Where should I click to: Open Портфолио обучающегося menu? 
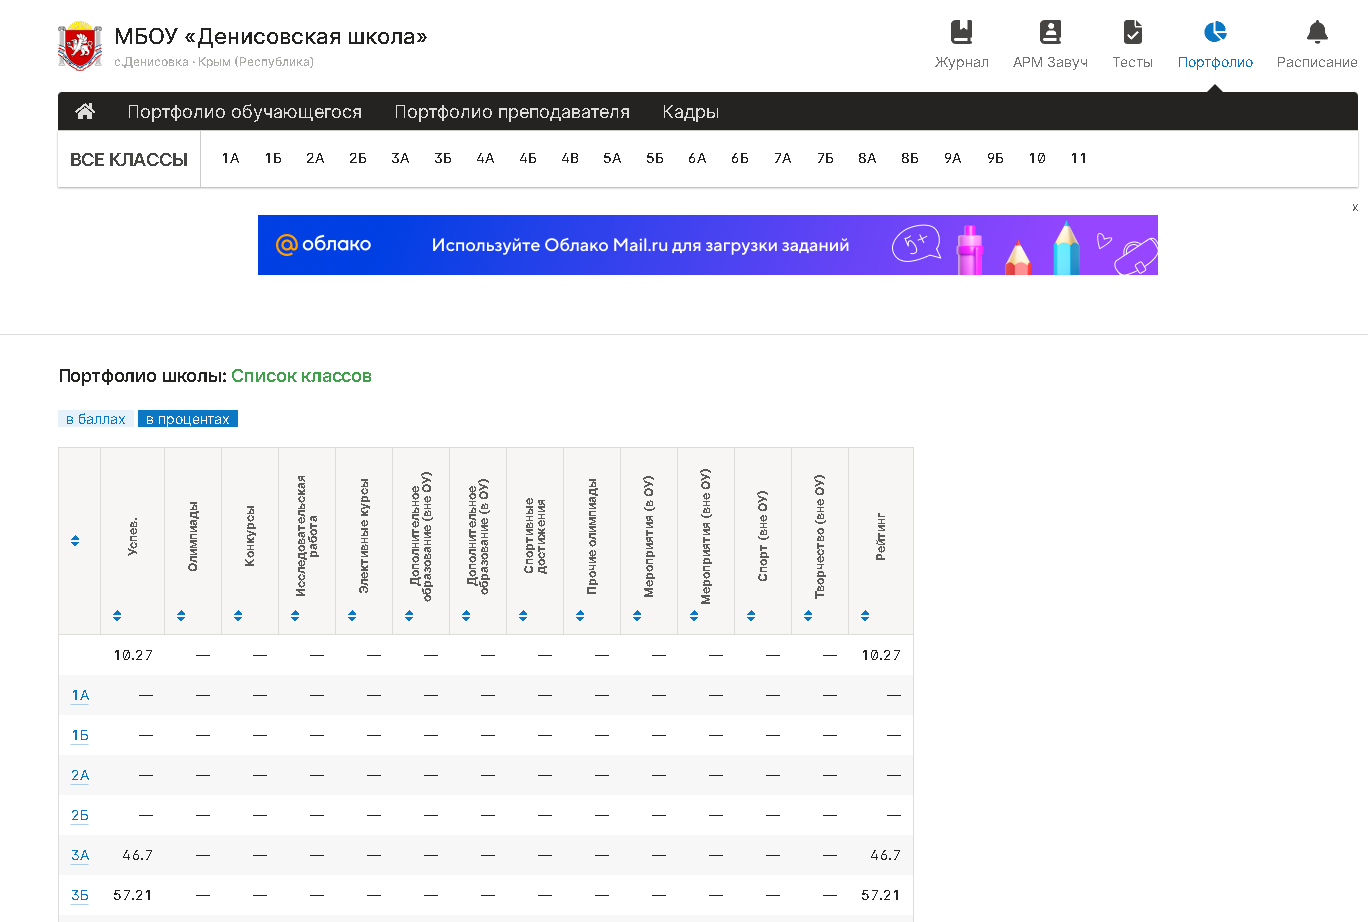244,112
